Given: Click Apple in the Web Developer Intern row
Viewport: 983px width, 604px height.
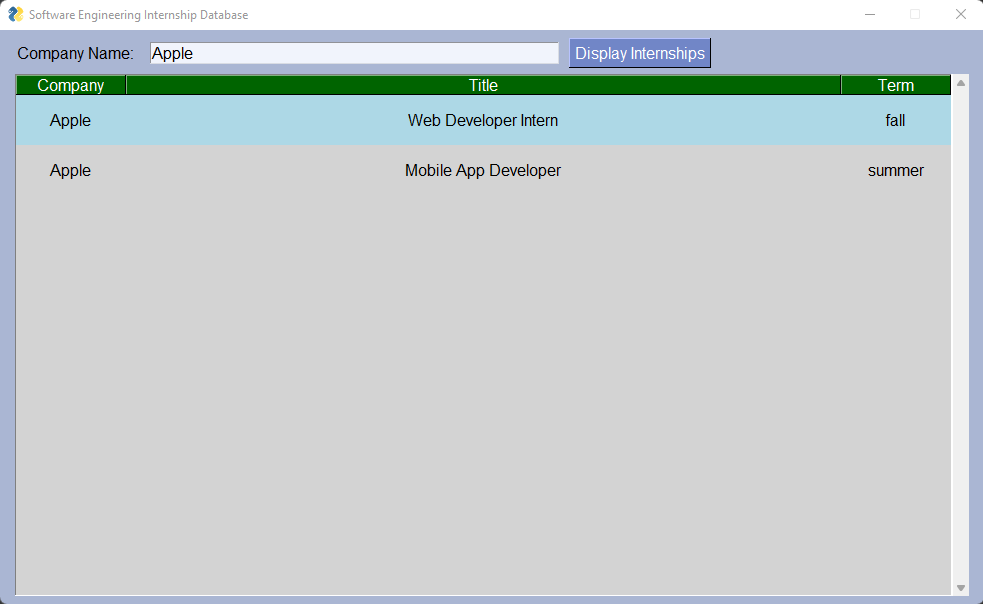Looking at the screenshot, I should 70,120.
